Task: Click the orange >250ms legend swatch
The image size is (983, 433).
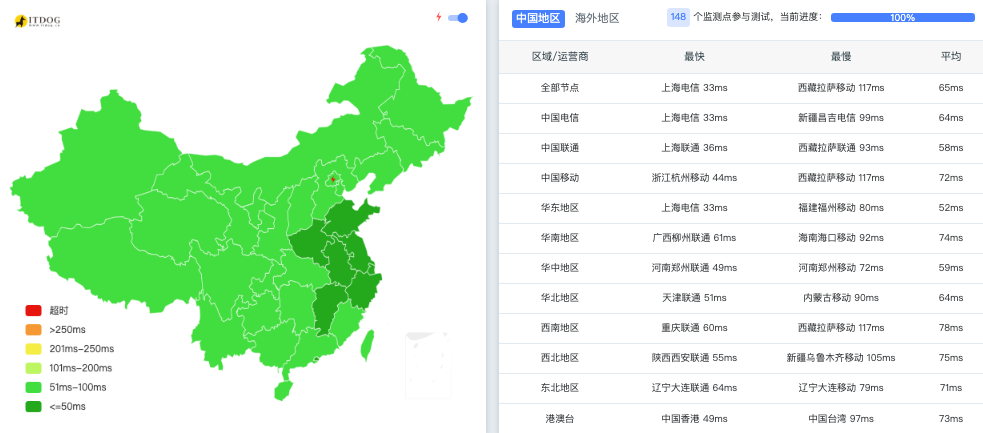Action: pos(33,330)
